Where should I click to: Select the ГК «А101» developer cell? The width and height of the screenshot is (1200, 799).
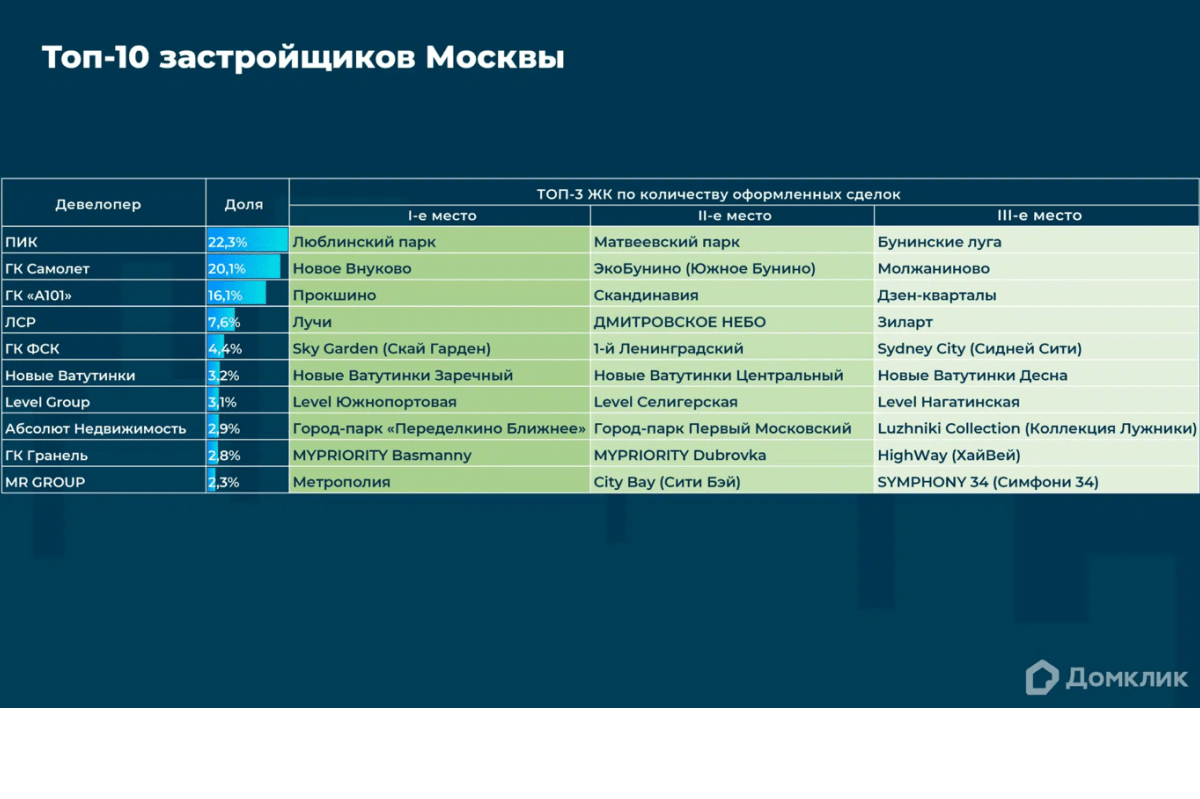coord(40,296)
